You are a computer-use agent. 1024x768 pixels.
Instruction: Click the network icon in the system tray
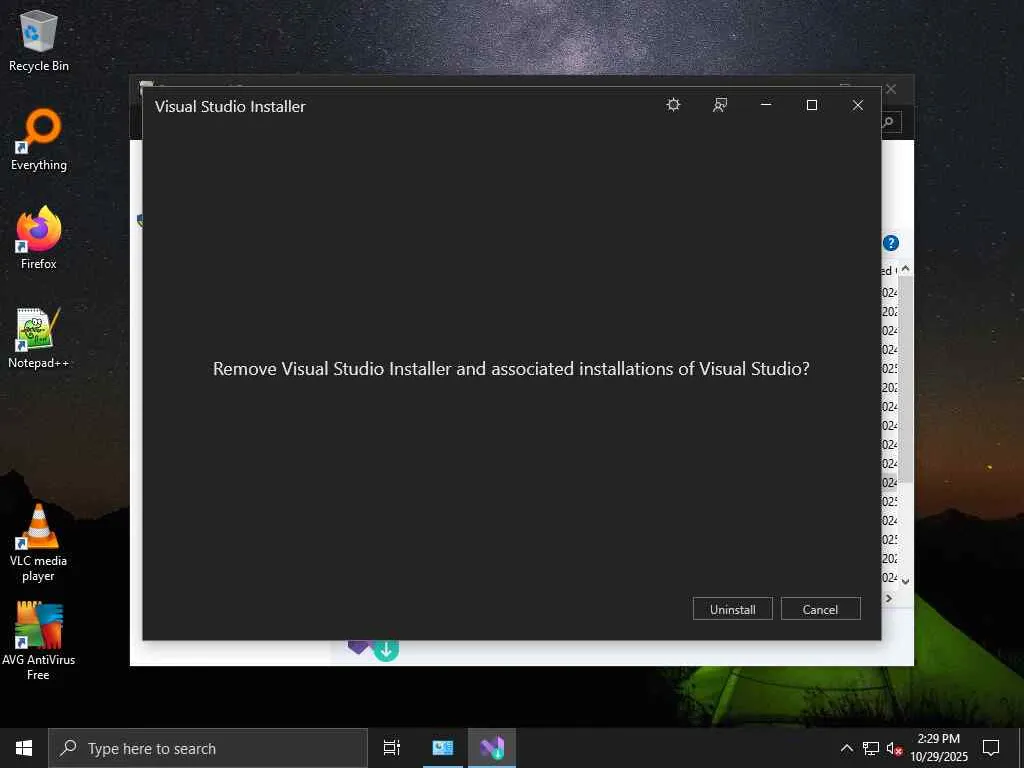871,748
